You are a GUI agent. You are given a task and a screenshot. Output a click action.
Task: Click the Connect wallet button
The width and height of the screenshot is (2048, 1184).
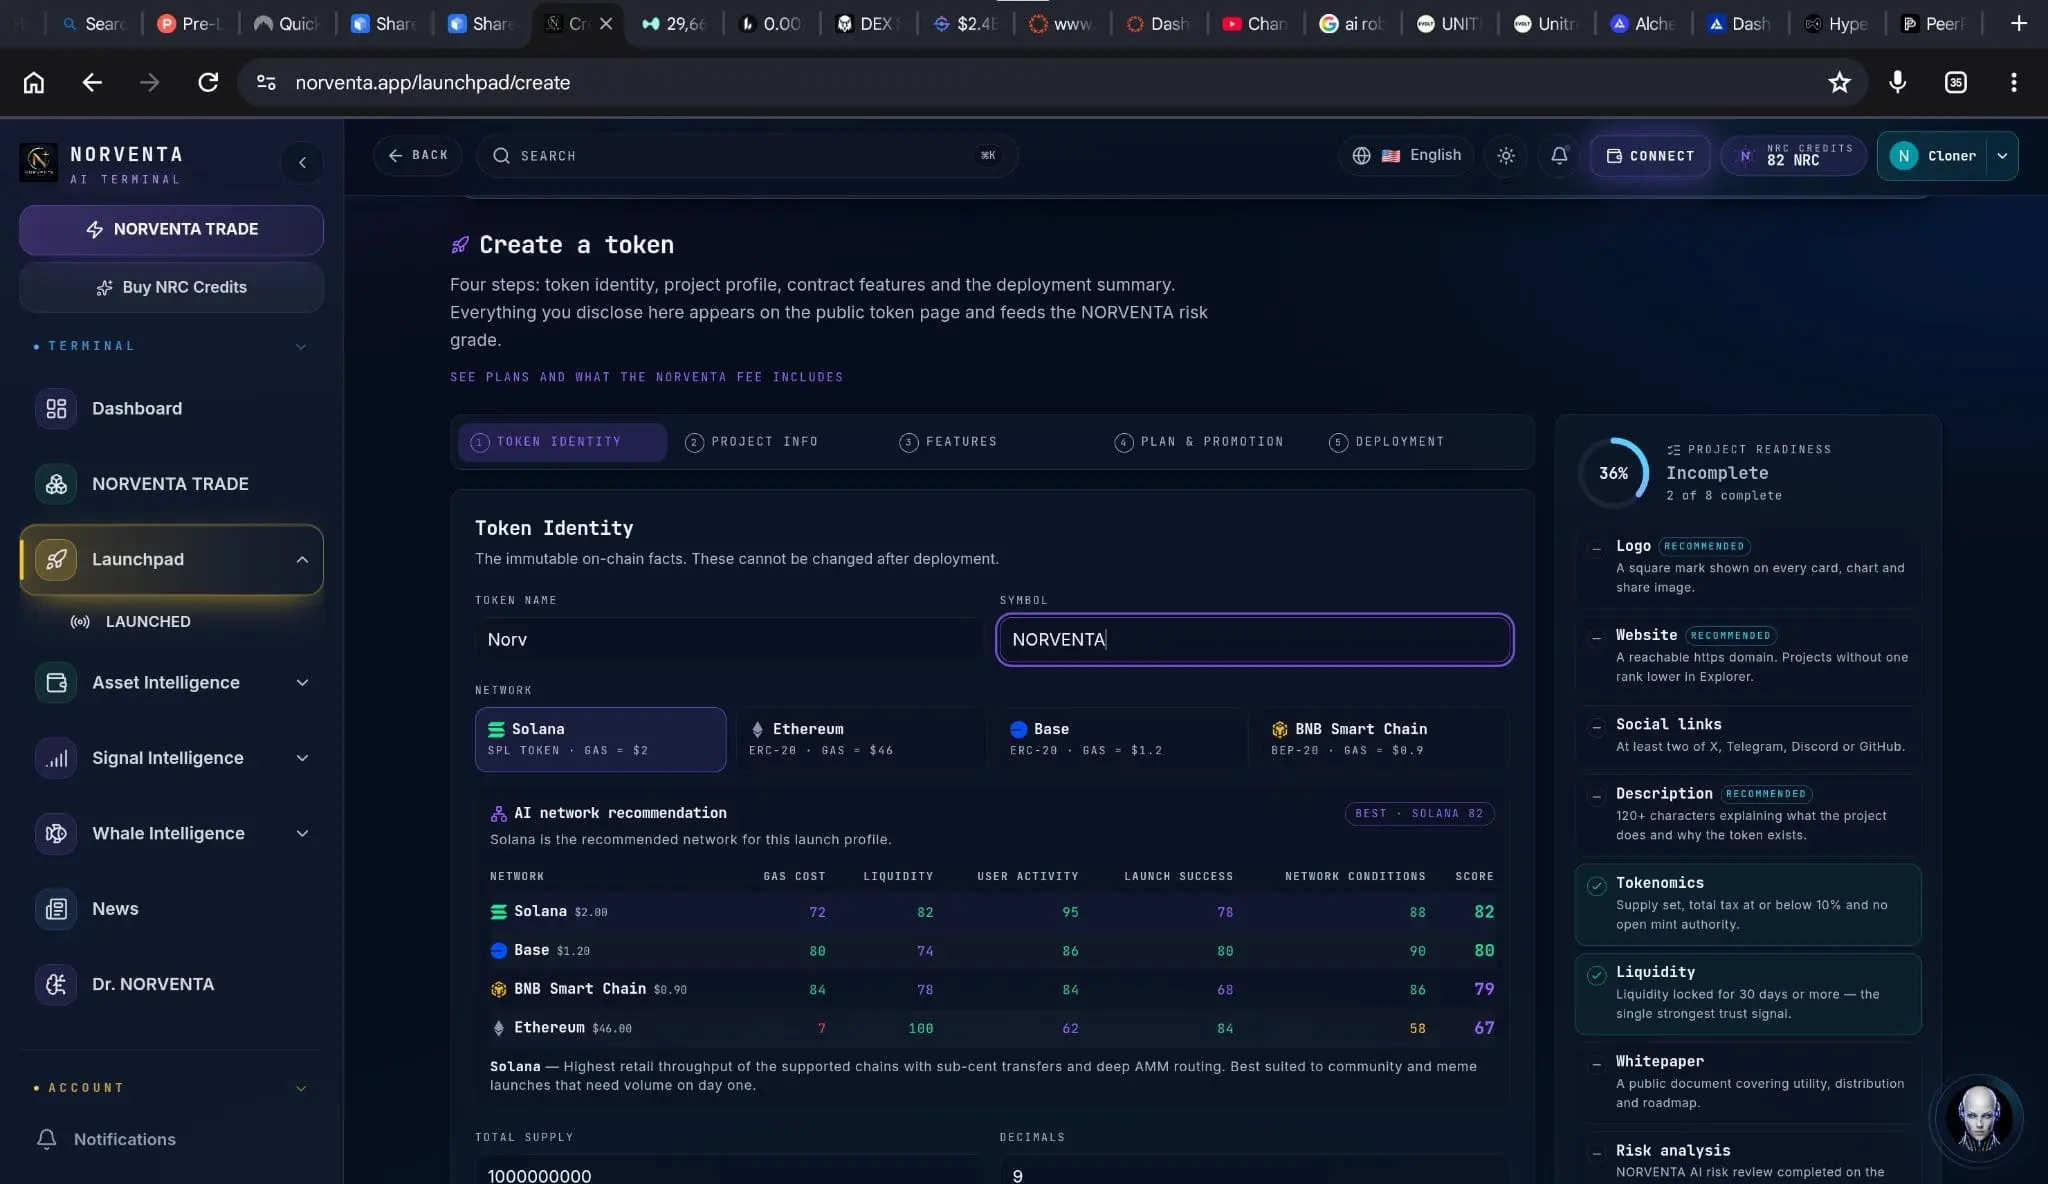(1650, 156)
